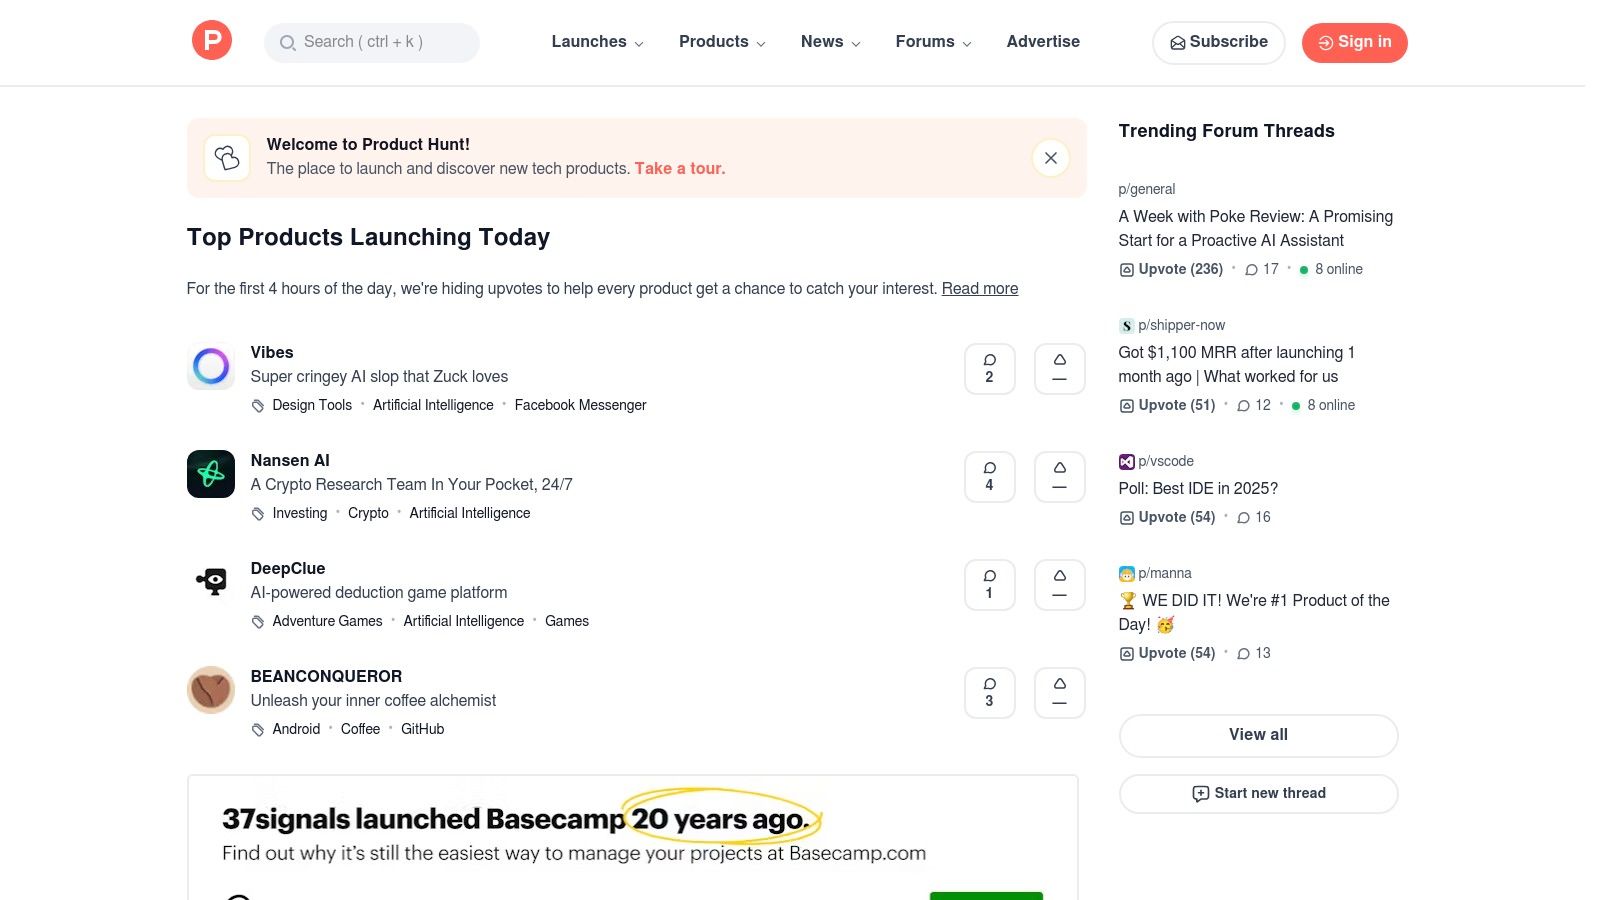The height and width of the screenshot is (900, 1600).
Task: Click comment count 12 on MRR thread
Action: tap(1254, 405)
